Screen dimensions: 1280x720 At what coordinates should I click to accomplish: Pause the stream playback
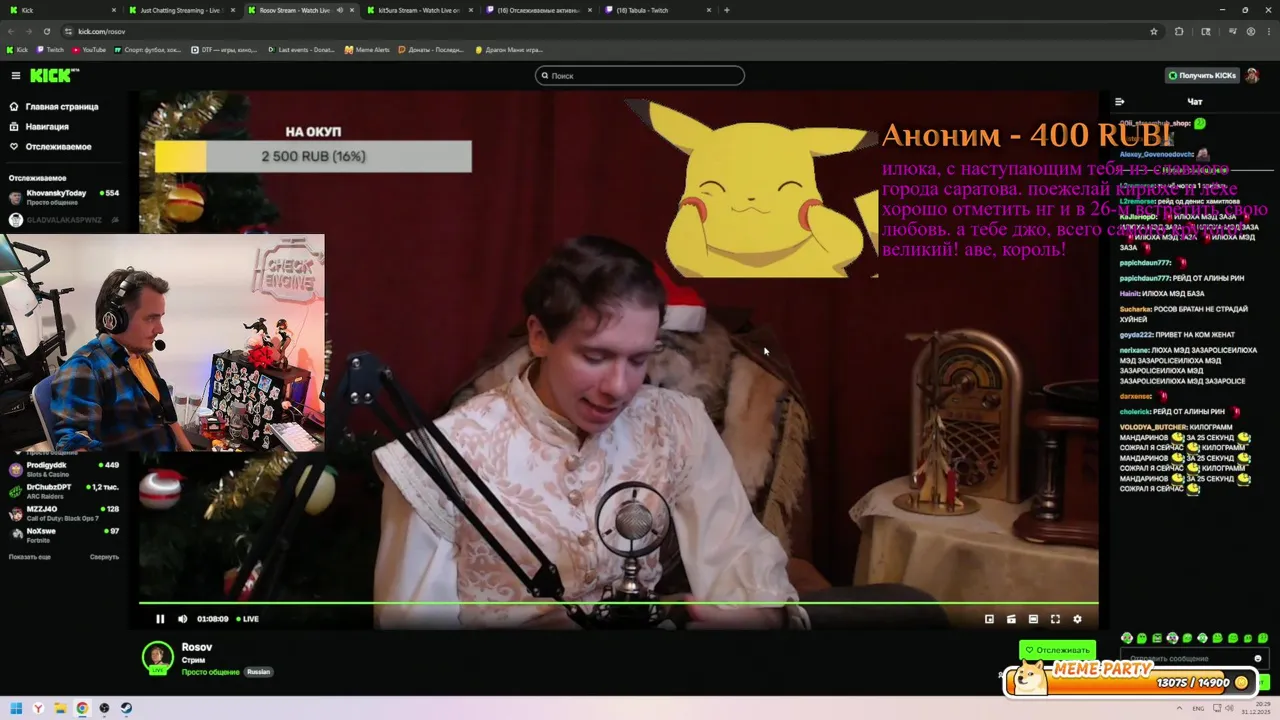pos(160,619)
